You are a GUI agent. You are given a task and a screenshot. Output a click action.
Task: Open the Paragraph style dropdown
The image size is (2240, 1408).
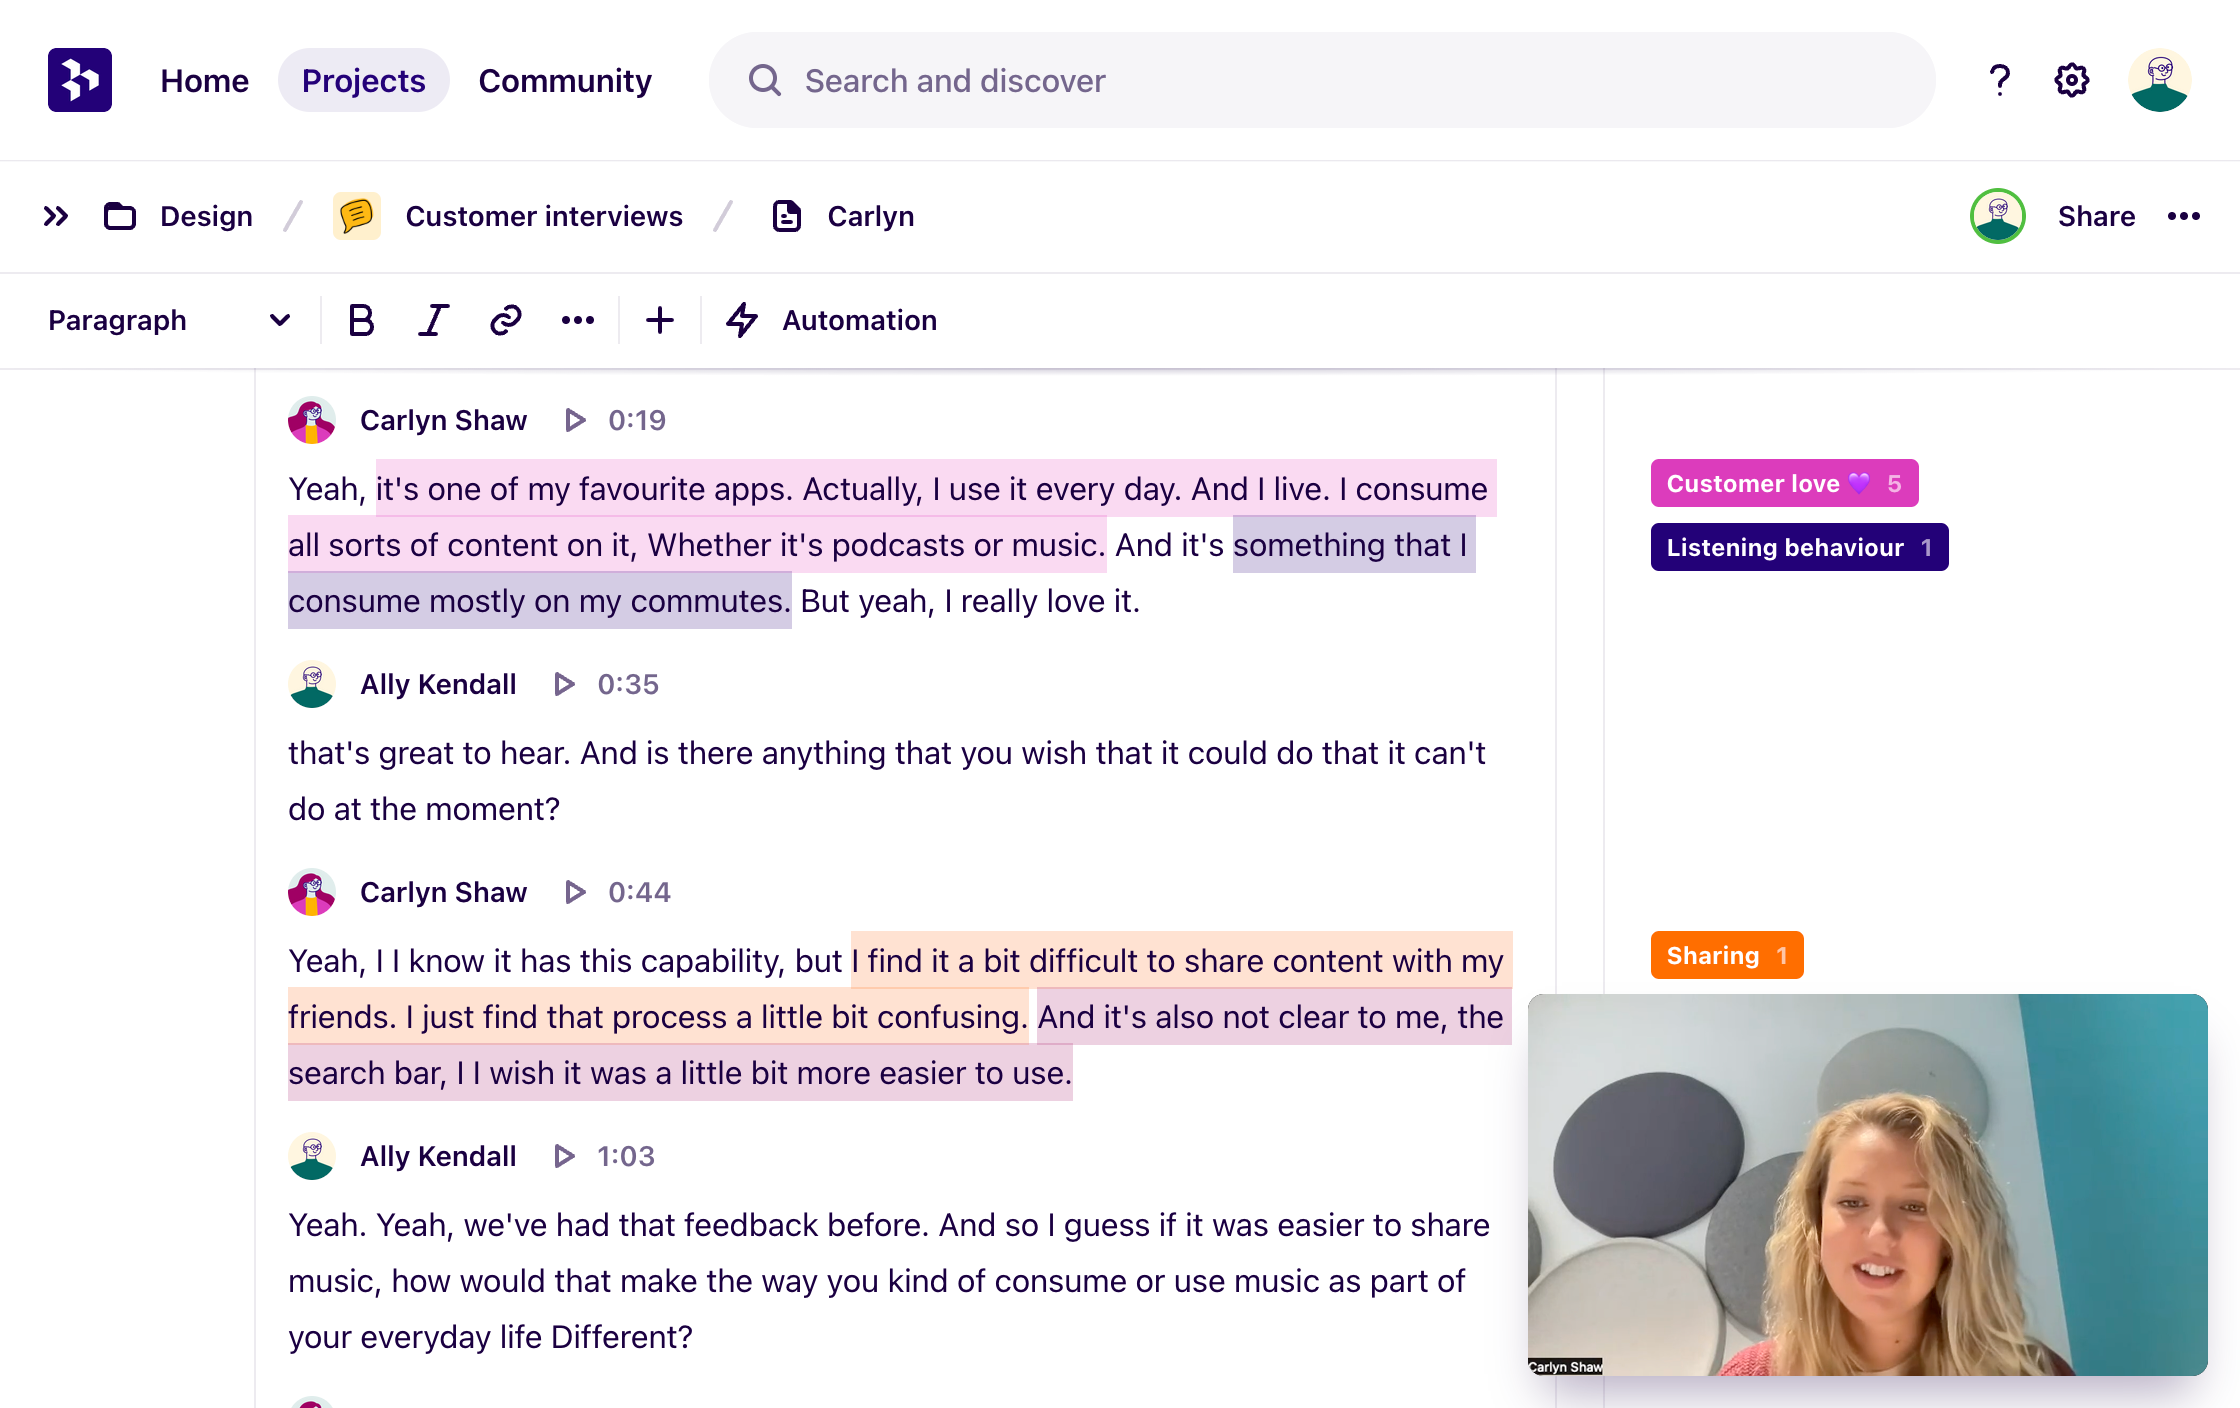click(x=168, y=320)
